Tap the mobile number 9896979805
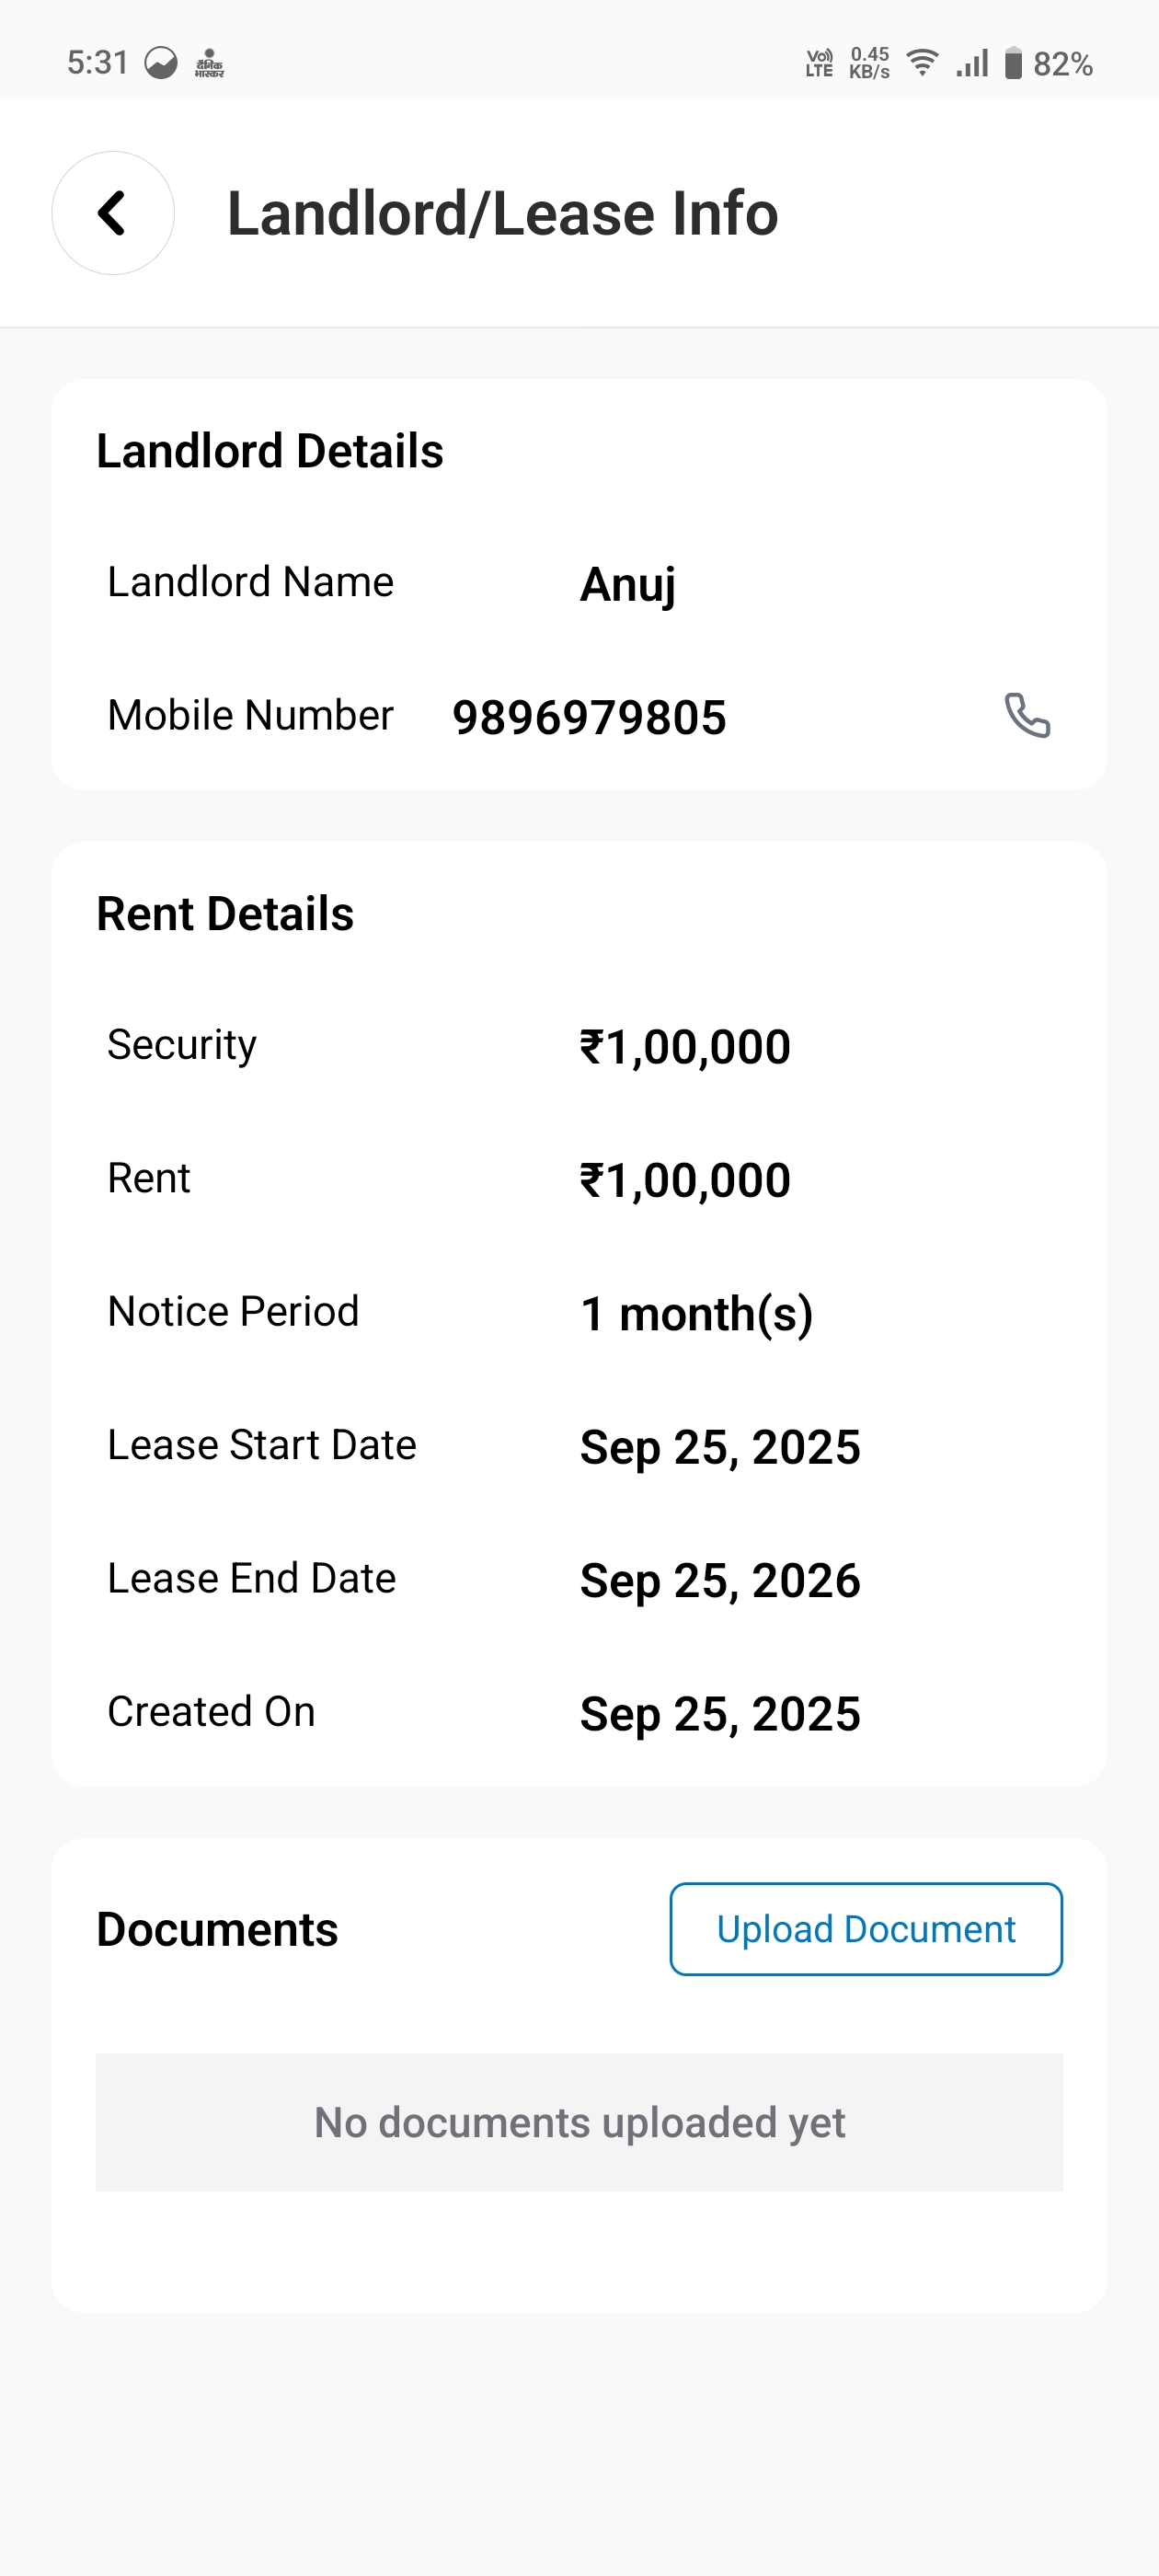The image size is (1159, 2576). click(589, 717)
